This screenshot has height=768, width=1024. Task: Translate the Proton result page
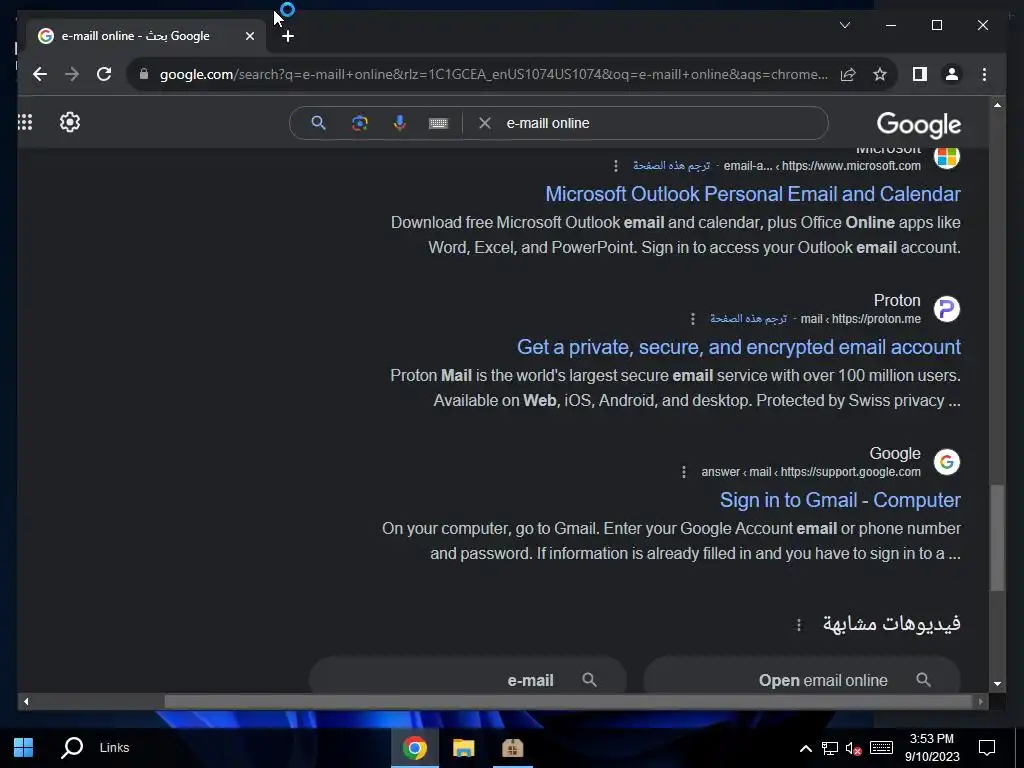(x=748, y=319)
